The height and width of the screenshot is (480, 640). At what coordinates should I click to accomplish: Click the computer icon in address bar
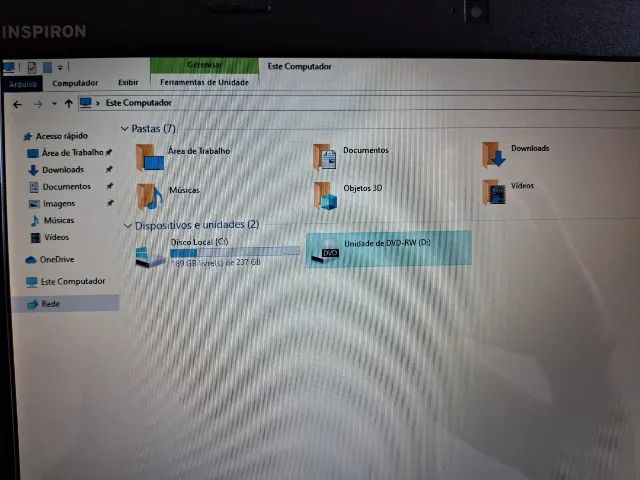pyautogui.click(x=86, y=102)
